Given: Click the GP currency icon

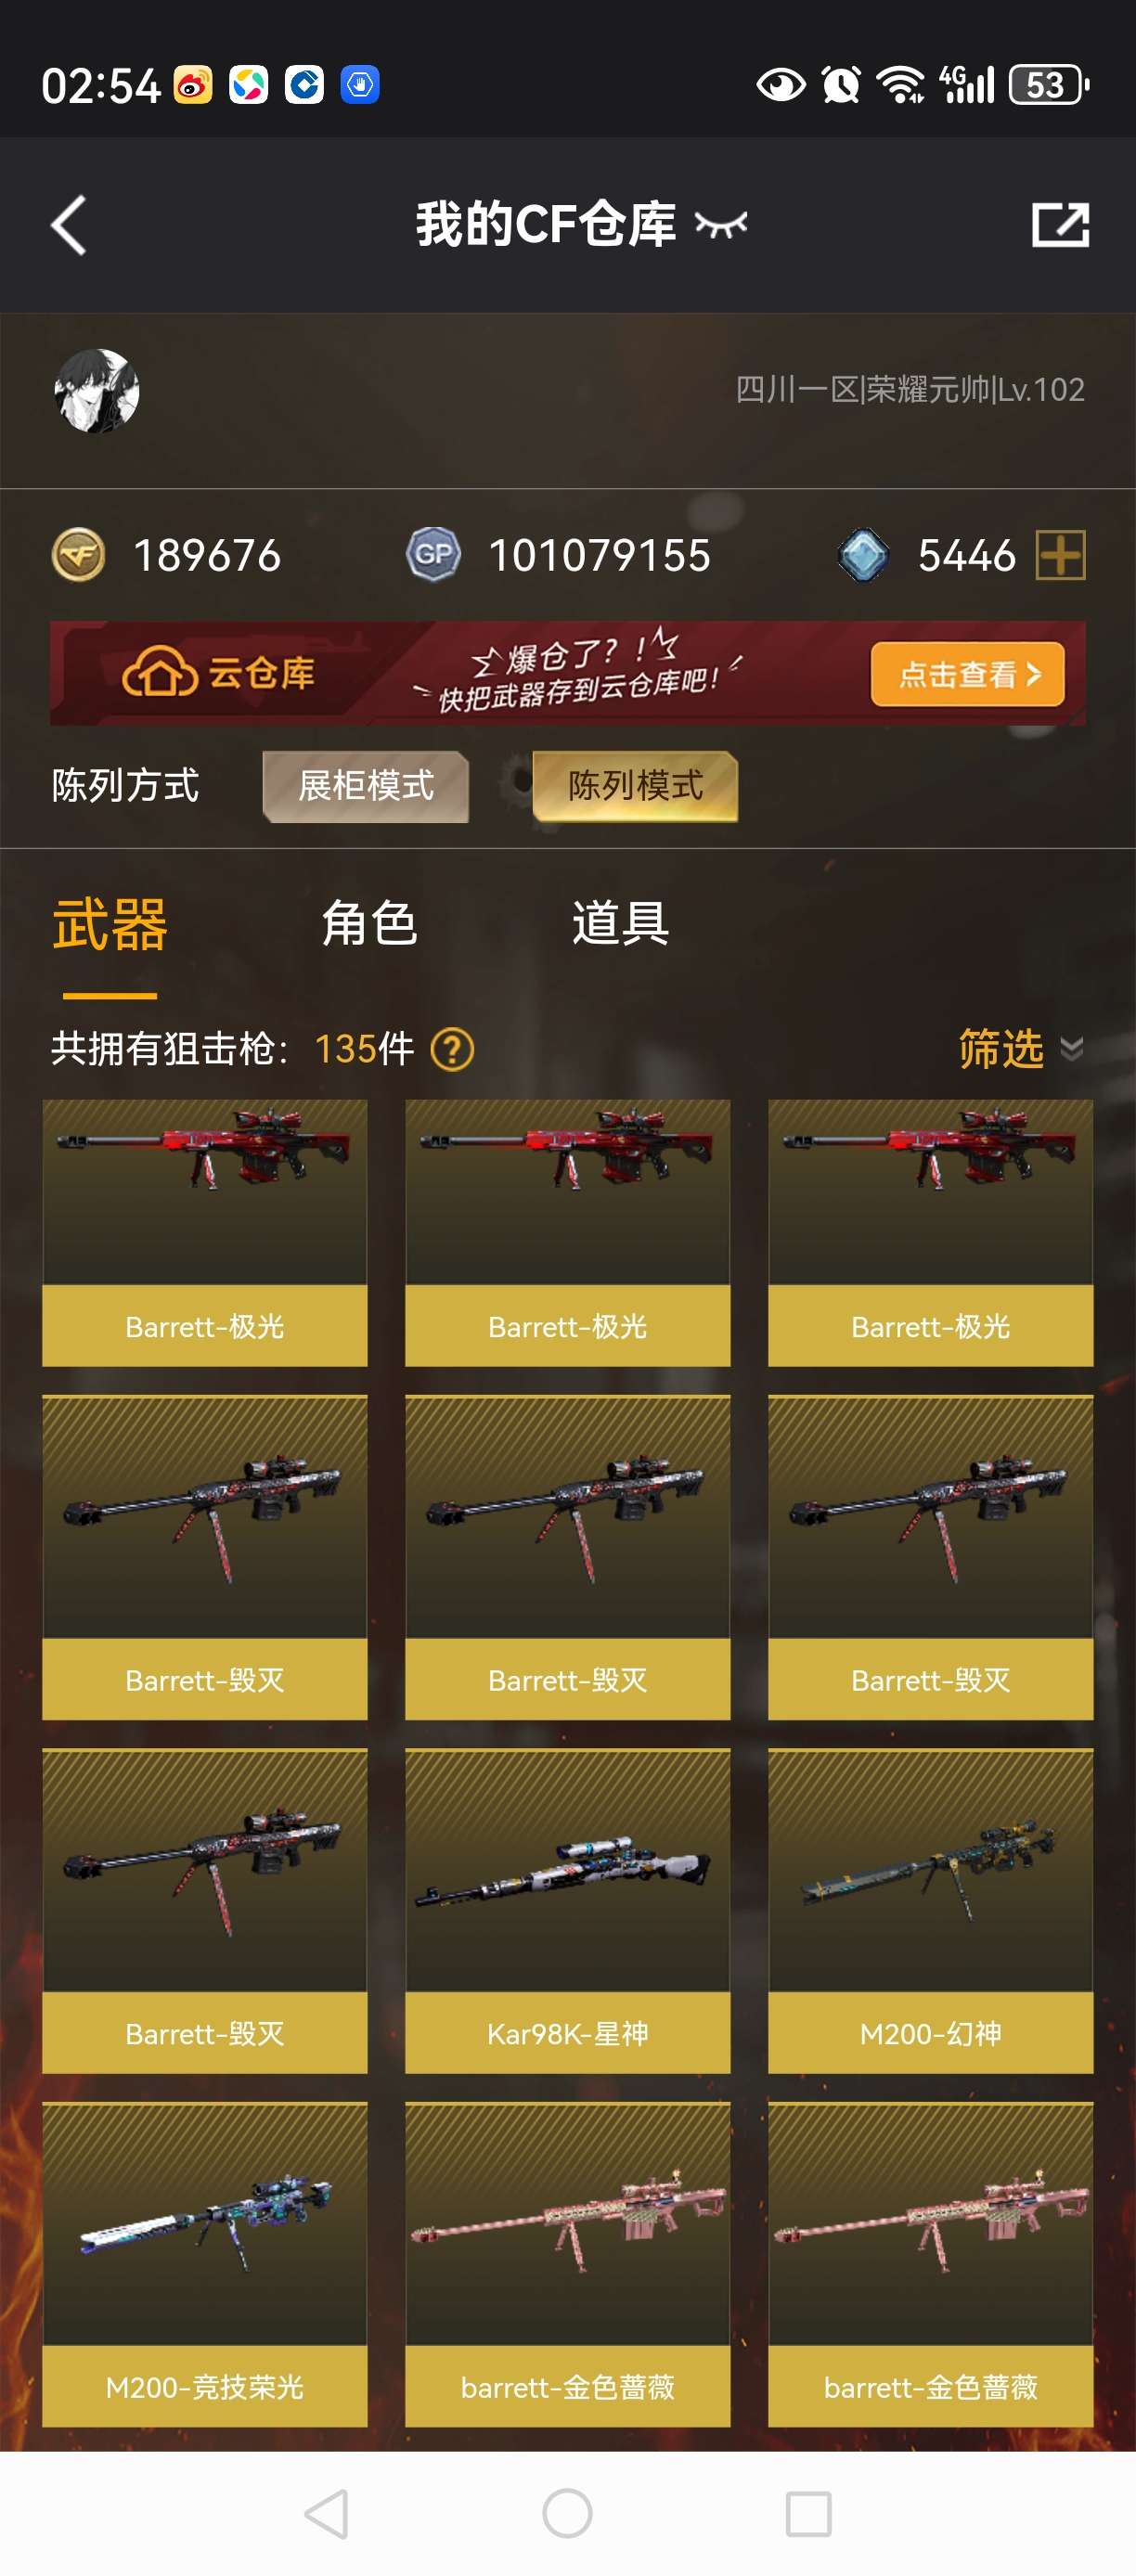Looking at the screenshot, I should pyautogui.click(x=433, y=555).
